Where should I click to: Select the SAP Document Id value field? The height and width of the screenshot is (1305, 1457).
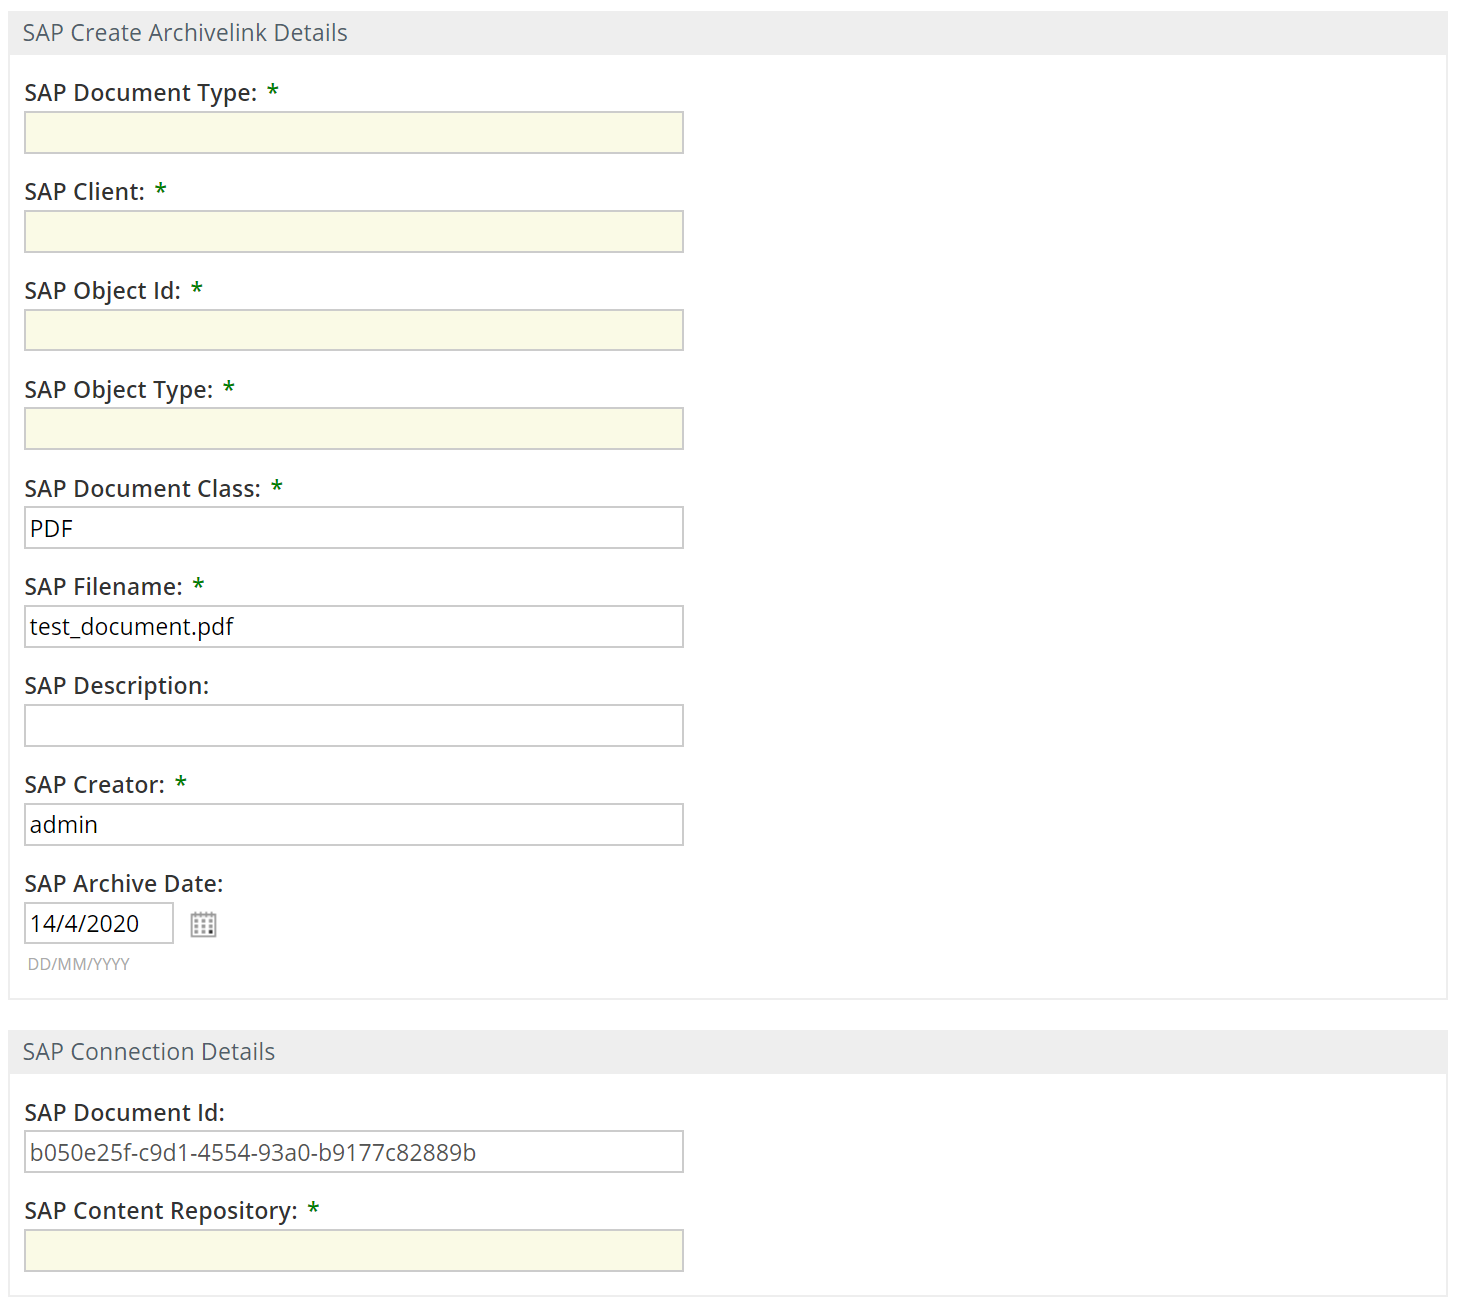coord(353,1151)
